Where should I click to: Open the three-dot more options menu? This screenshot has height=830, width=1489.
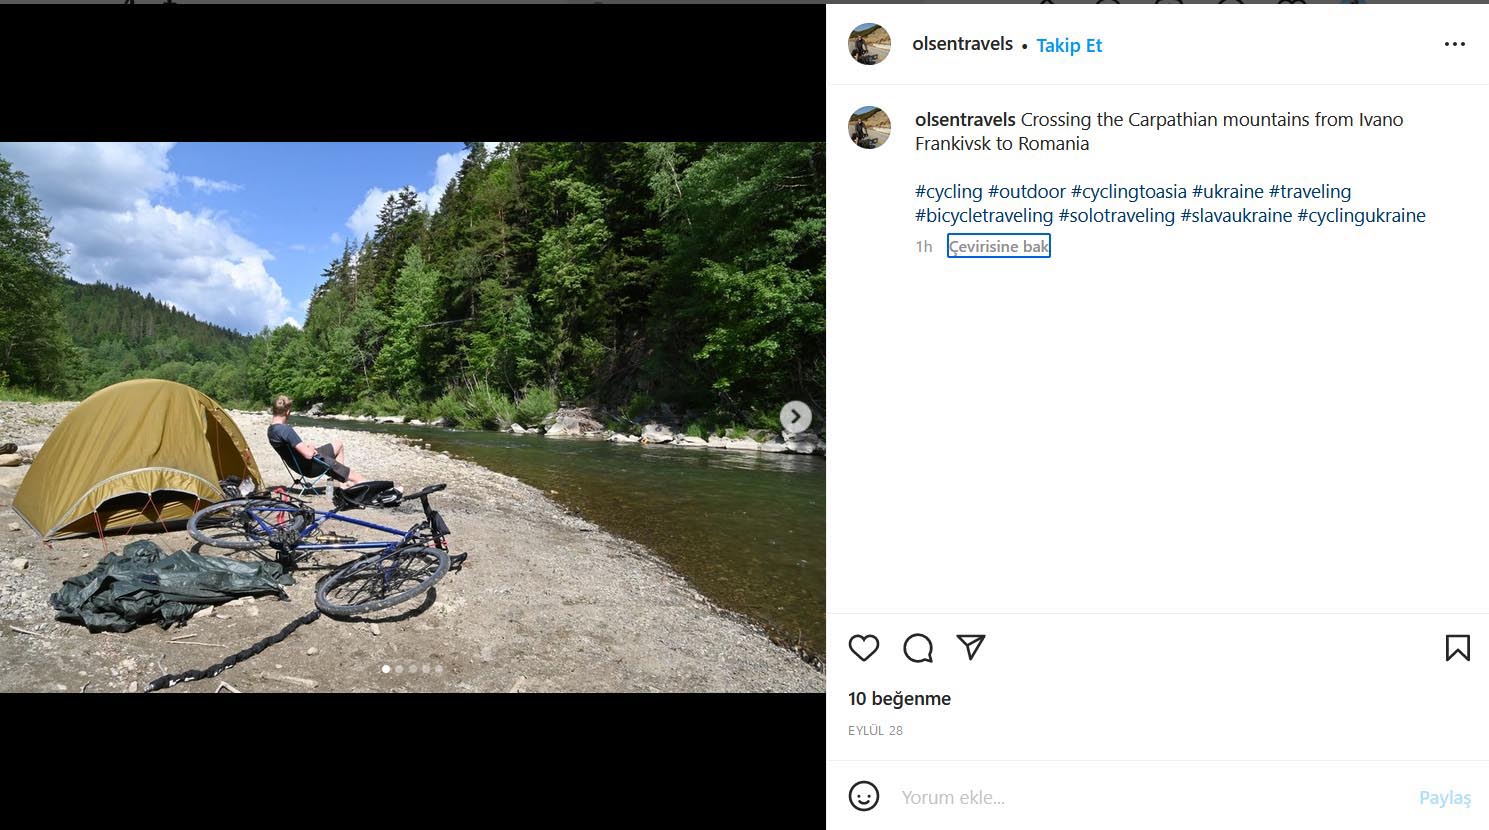[1454, 44]
